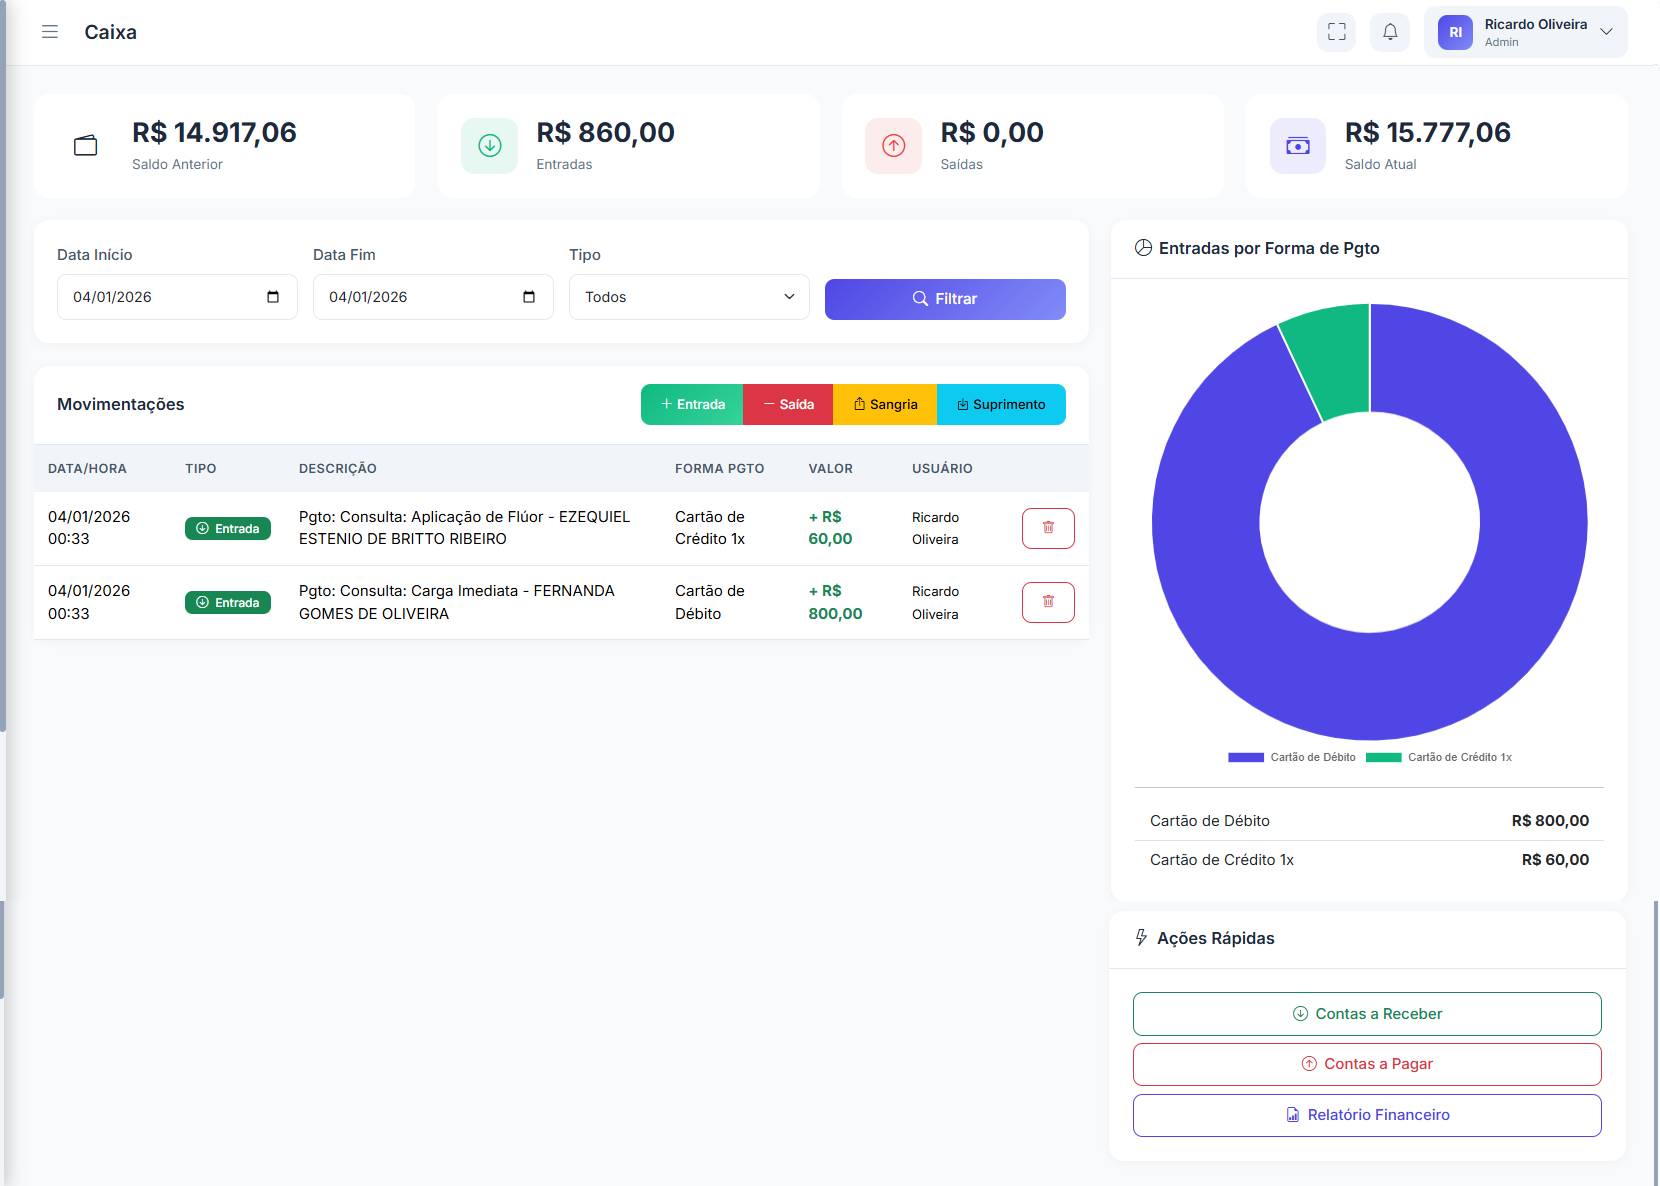Expand the Tipo dropdown

pyautogui.click(x=689, y=297)
